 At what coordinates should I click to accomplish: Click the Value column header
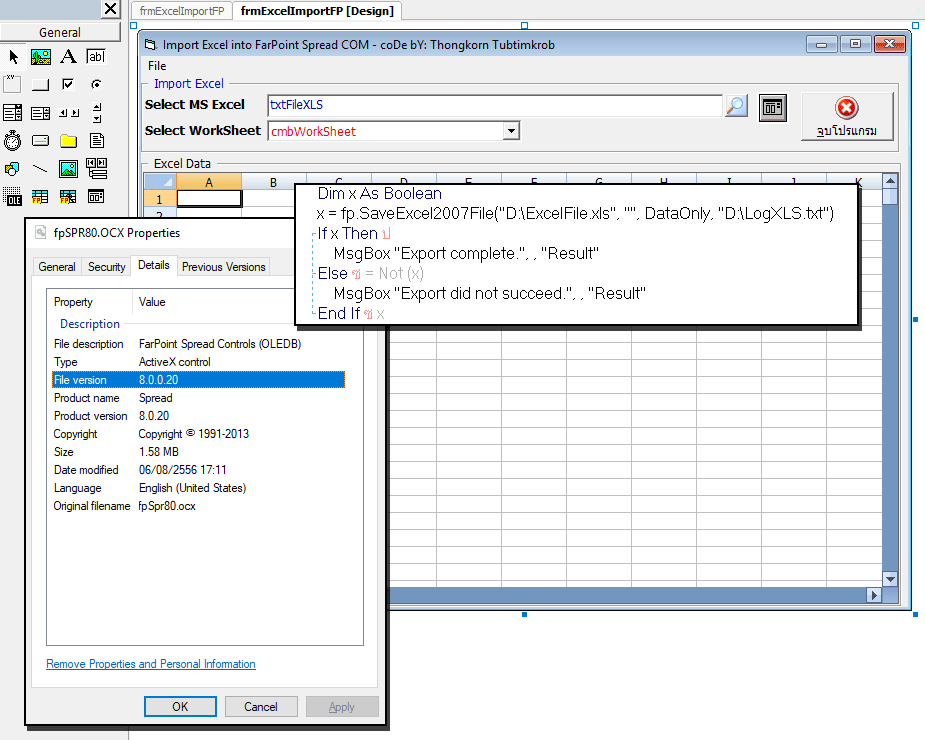pyautogui.click(x=152, y=302)
